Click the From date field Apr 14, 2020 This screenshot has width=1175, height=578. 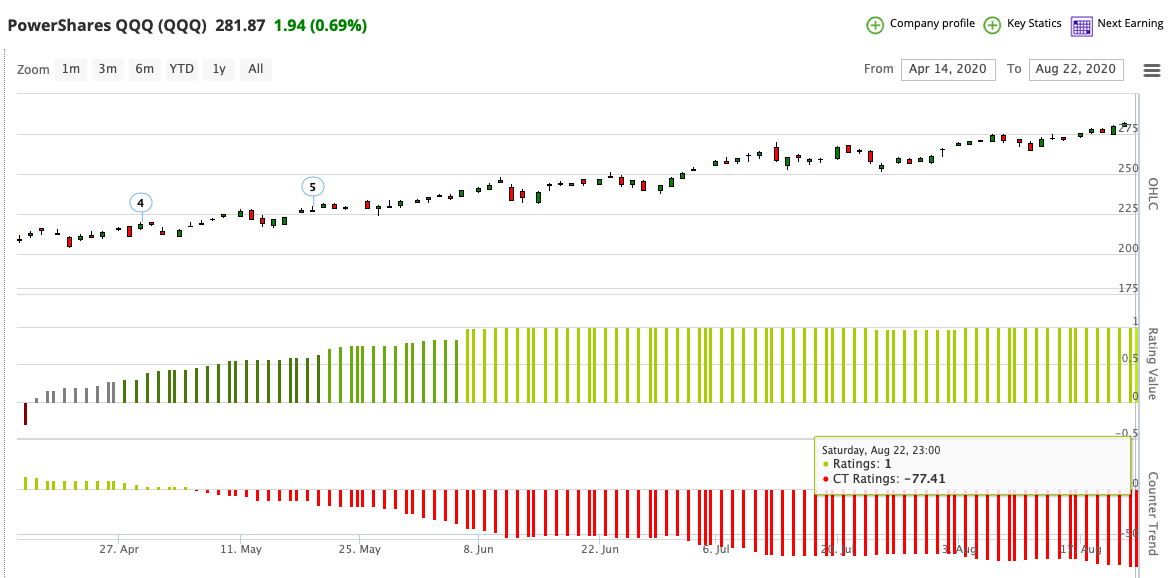pos(949,70)
